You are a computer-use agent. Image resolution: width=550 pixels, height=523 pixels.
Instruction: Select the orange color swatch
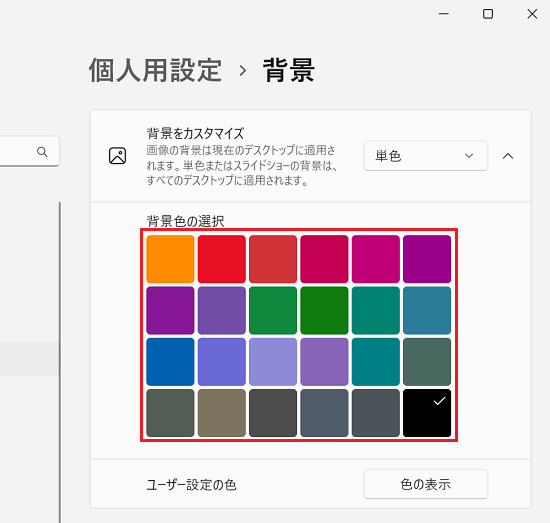[x=170, y=259]
